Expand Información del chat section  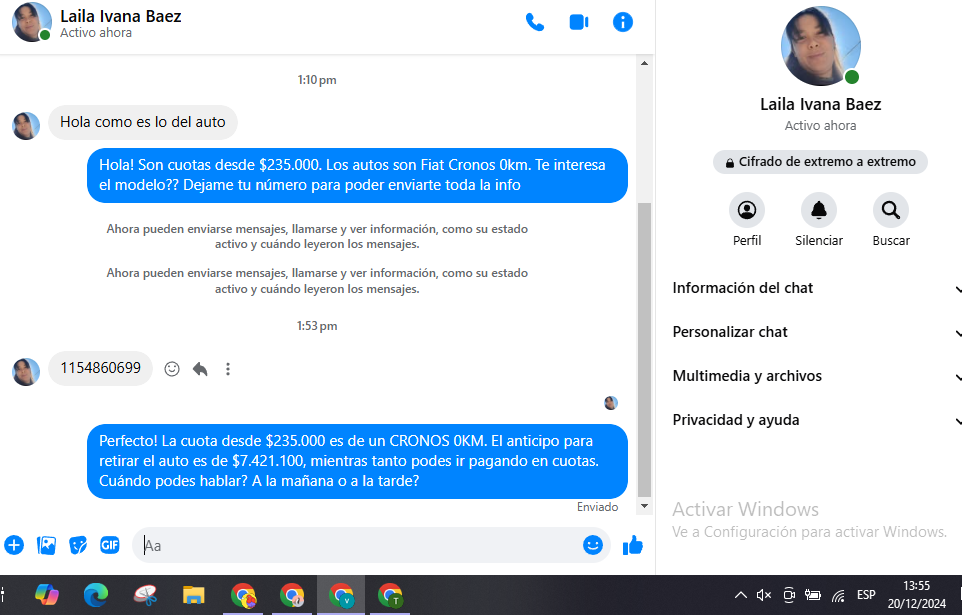point(817,288)
